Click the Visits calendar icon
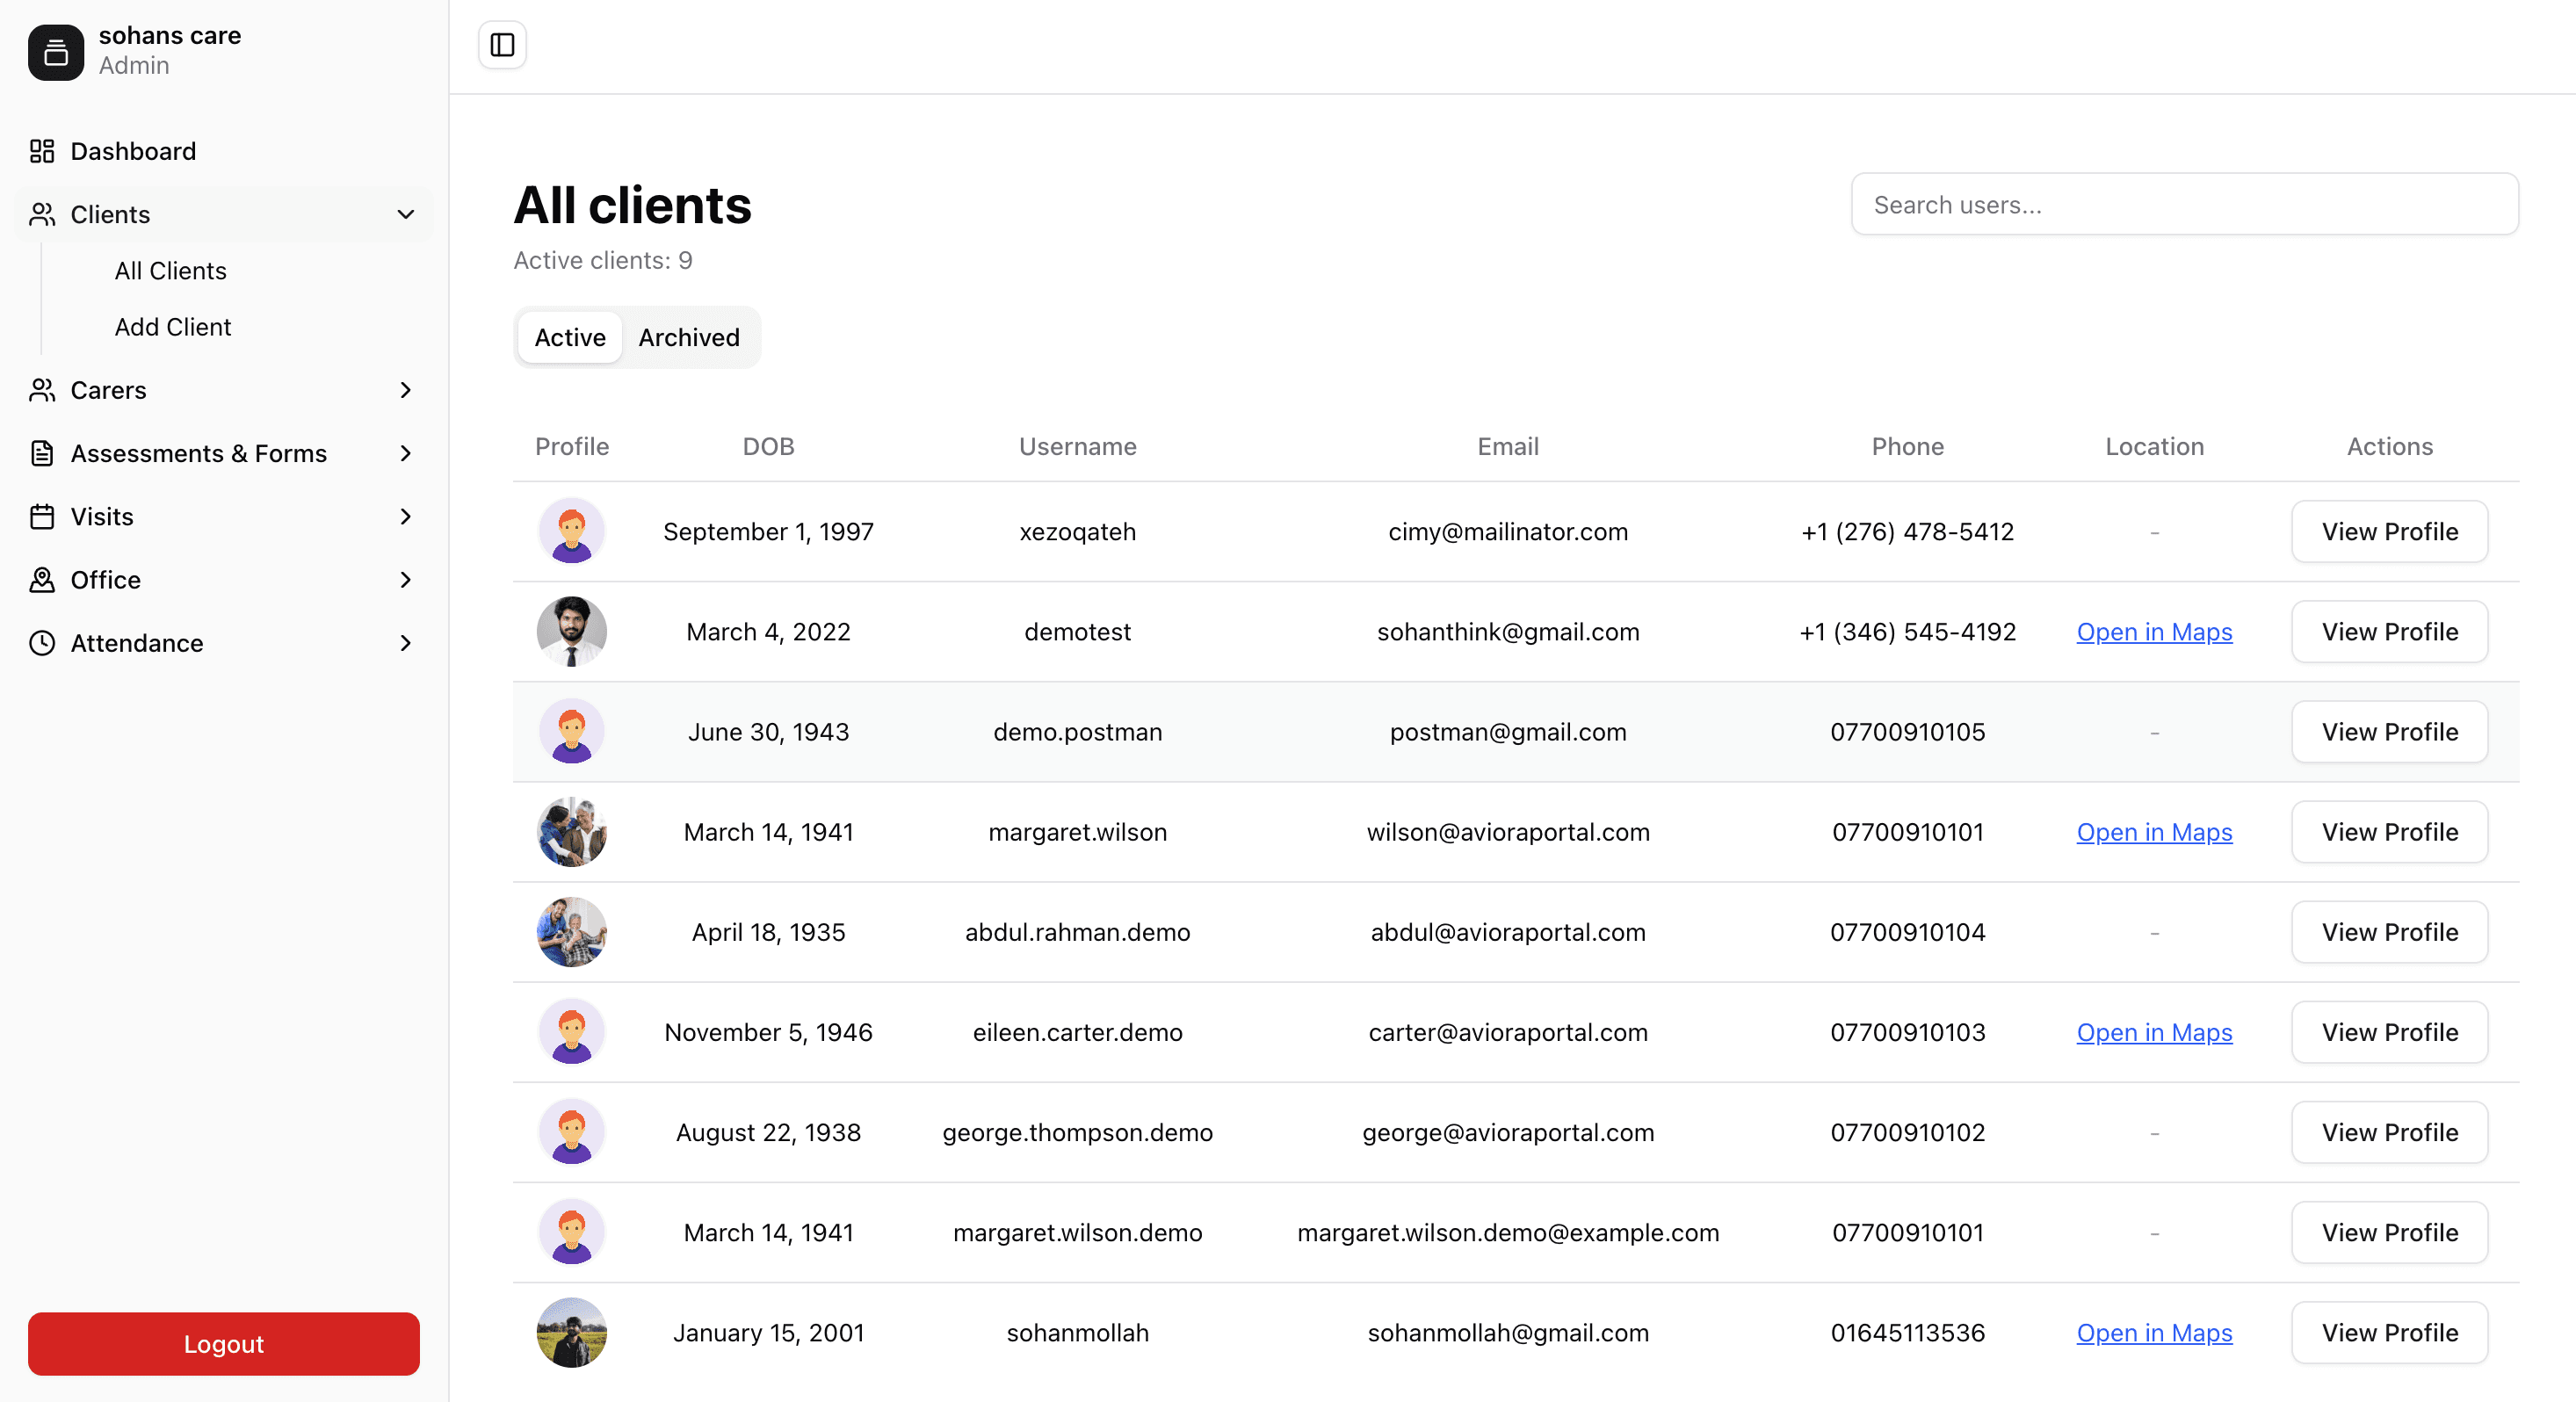The width and height of the screenshot is (2576, 1402). [x=42, y=516]
